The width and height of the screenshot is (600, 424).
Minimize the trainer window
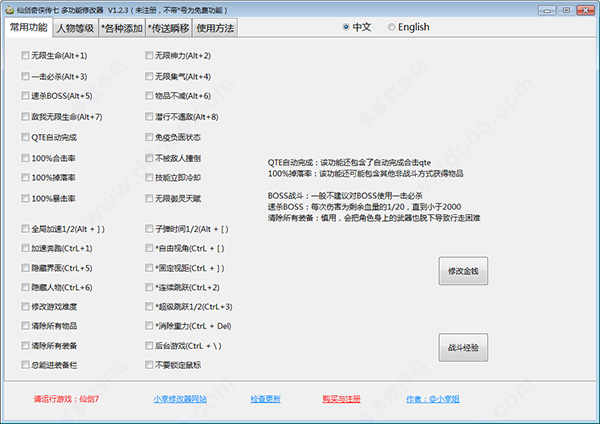click(x=547, y=10)
